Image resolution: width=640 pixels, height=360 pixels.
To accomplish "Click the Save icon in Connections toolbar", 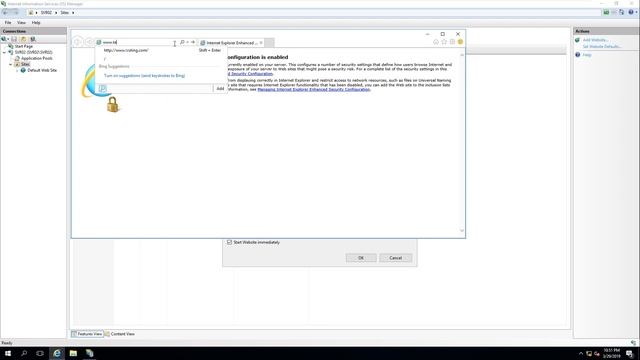I will click(14, 39).
